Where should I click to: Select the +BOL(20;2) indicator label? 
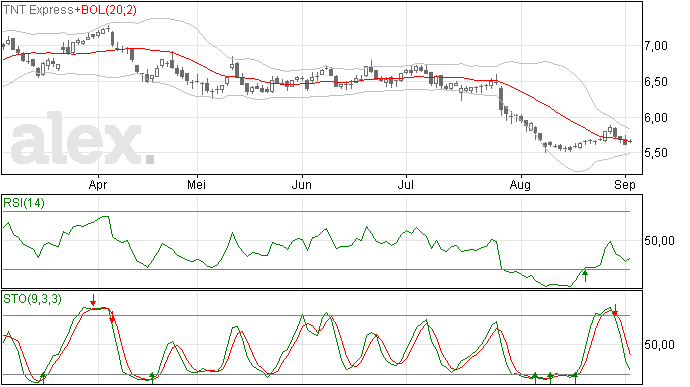(105, 10)
